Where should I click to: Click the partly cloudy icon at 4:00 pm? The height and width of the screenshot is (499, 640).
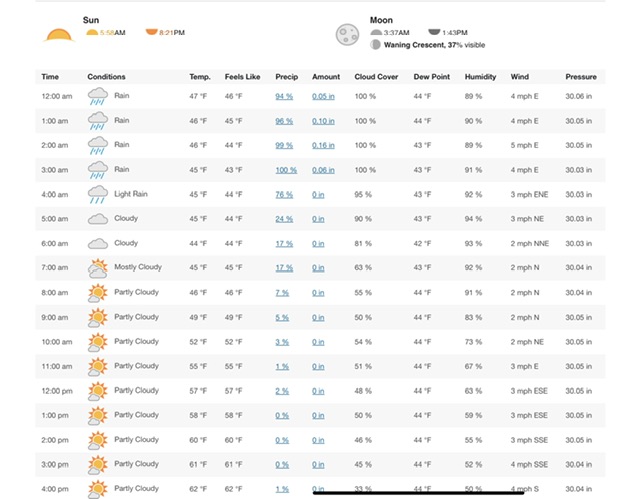(x=98, y=489)
